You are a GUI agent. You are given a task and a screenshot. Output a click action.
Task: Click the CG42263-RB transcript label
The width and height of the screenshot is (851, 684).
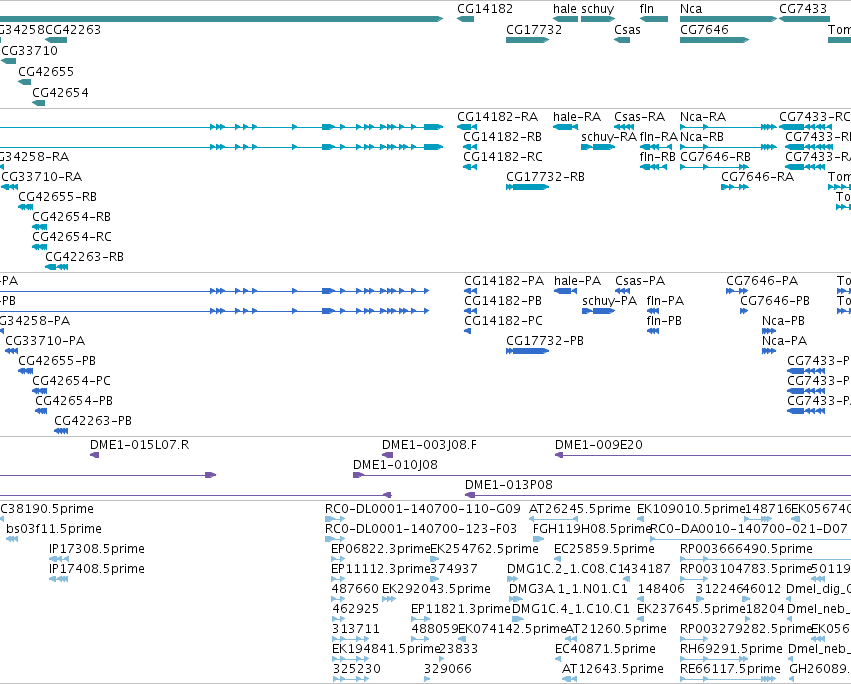[x=85, y=257]
